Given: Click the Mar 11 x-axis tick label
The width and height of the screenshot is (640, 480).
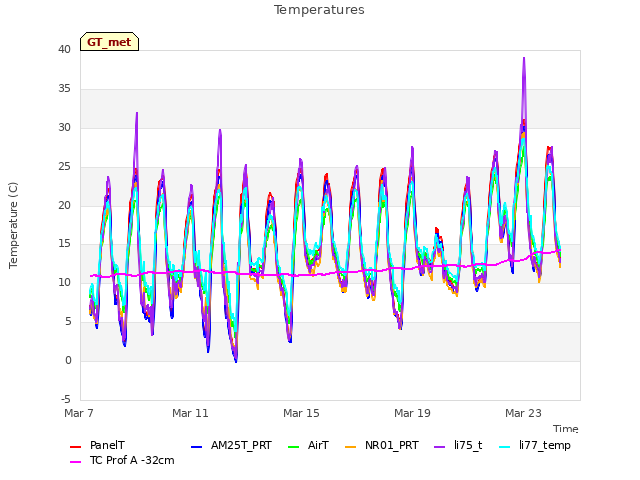Looking at the screenshot, I should tap(190, 413).
